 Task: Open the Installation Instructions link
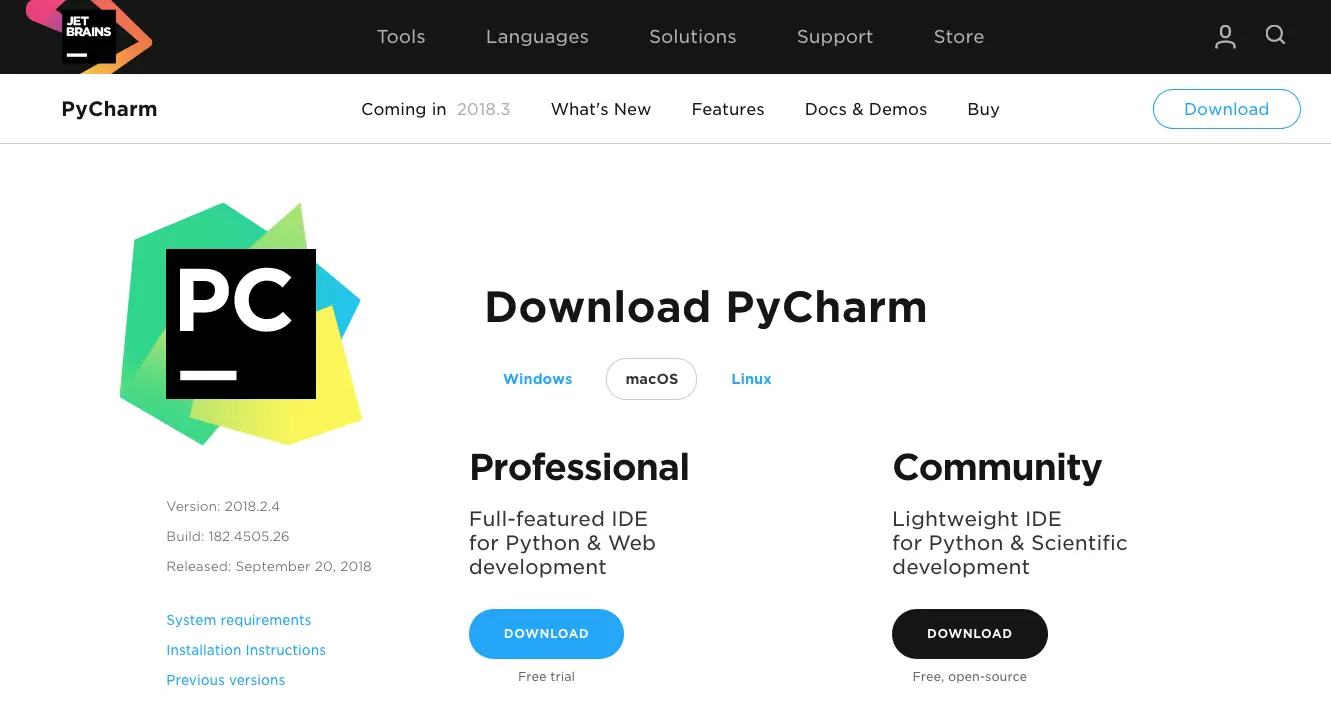(246, 650)
